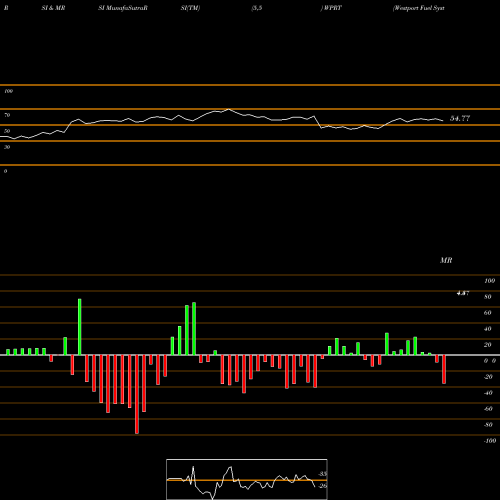Viewport: 500px width, 500px height.
Task: Click the MR axis label -80
Action: [x=488, y=425]
